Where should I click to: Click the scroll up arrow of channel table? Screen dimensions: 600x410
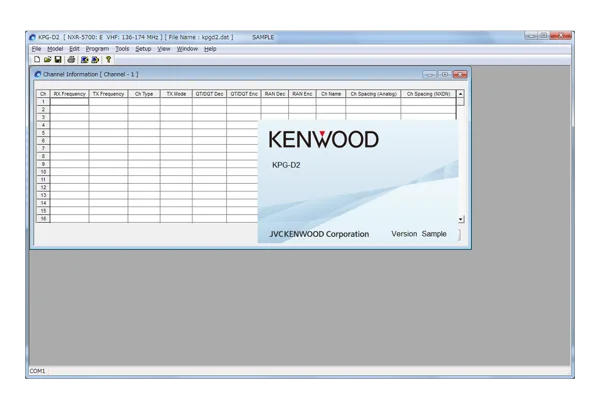click(460, 94)
